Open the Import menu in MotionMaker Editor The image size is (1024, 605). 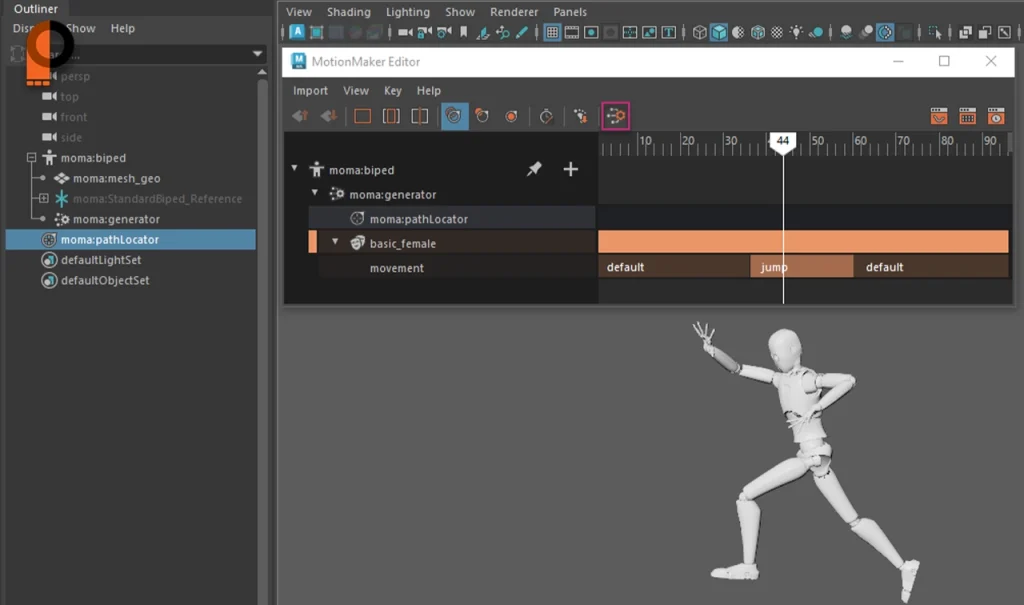coord(310,91)
